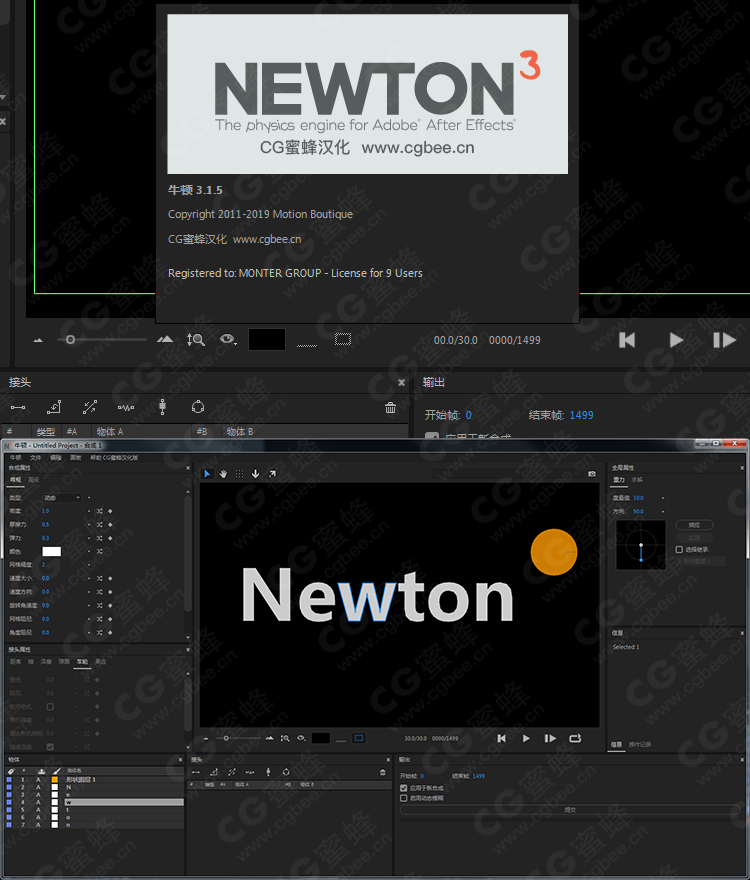
Task: Switch to 水解 tab in global properties
Action: tap(637, 480)
